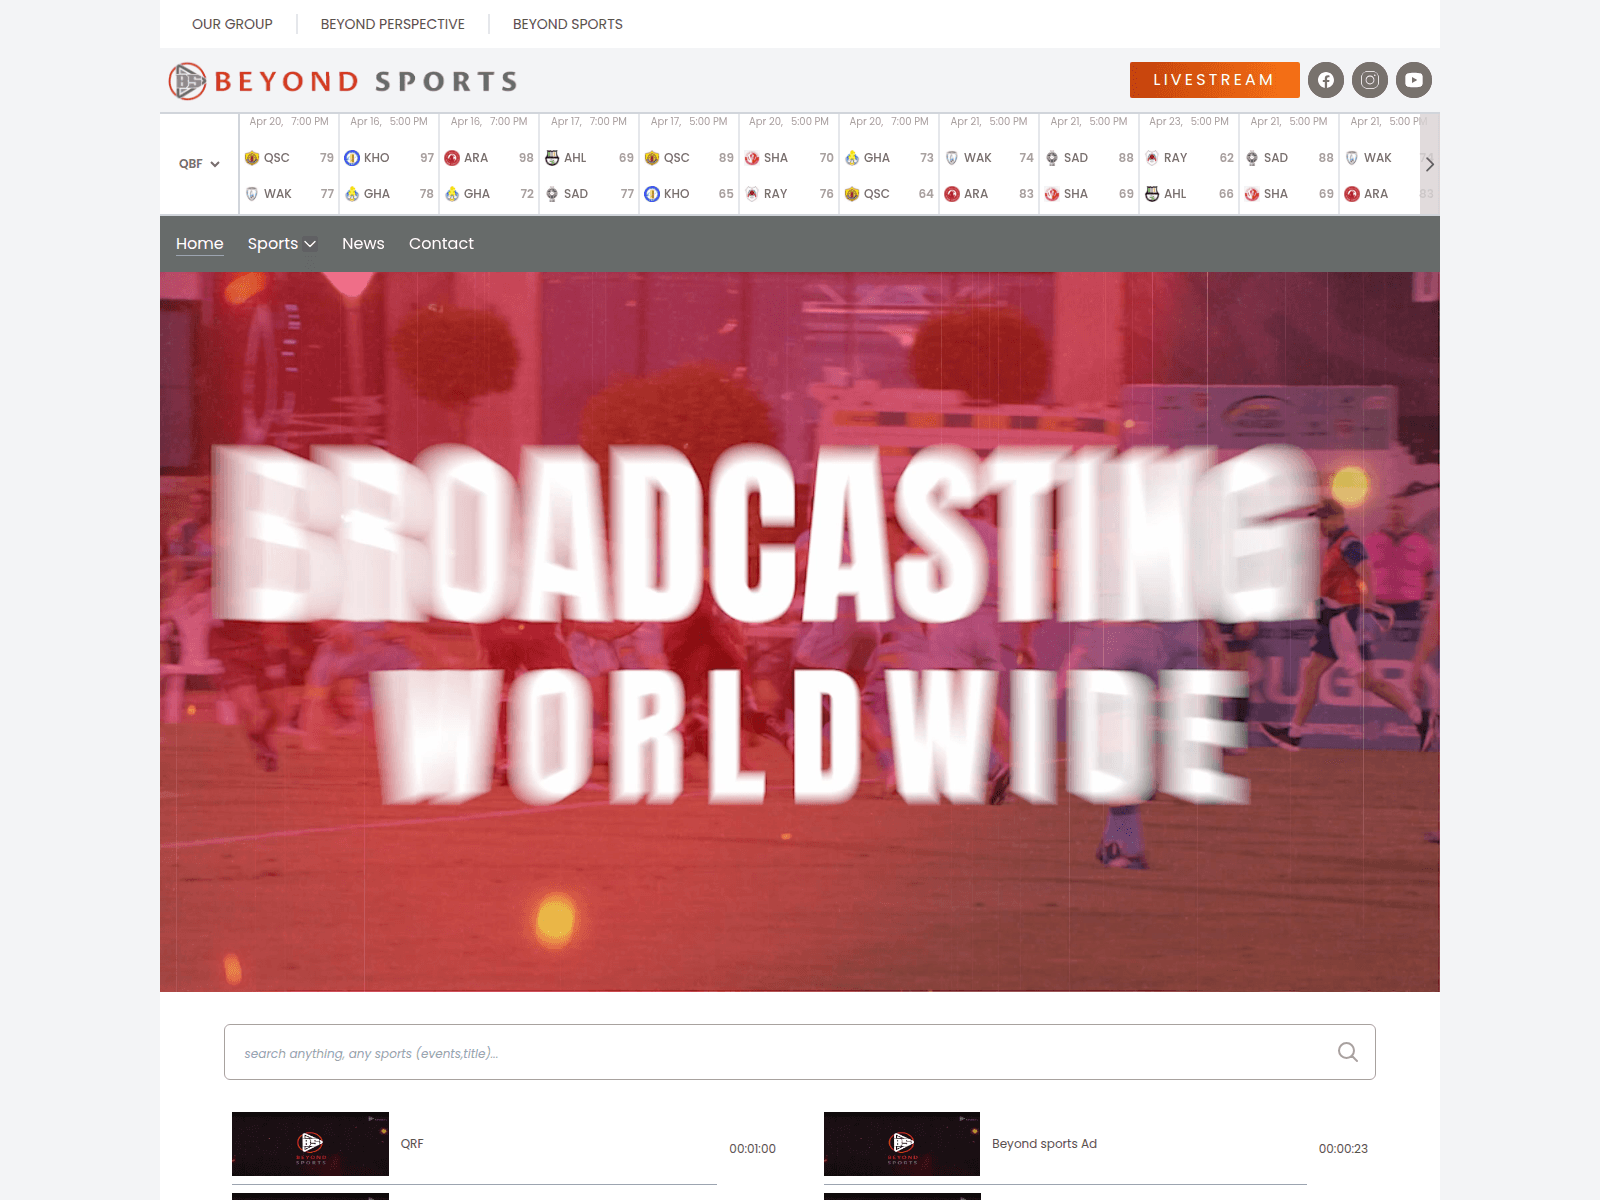Open the YouTube social icon
This screenshot has width=1600, height=1200.
click(x=1414, y=80)
